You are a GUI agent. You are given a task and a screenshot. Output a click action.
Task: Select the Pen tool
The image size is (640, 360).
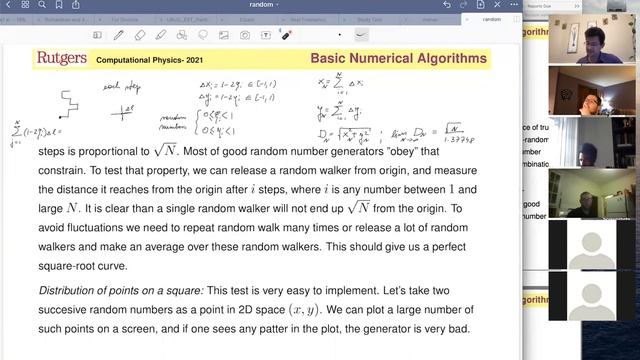point(118,35)
